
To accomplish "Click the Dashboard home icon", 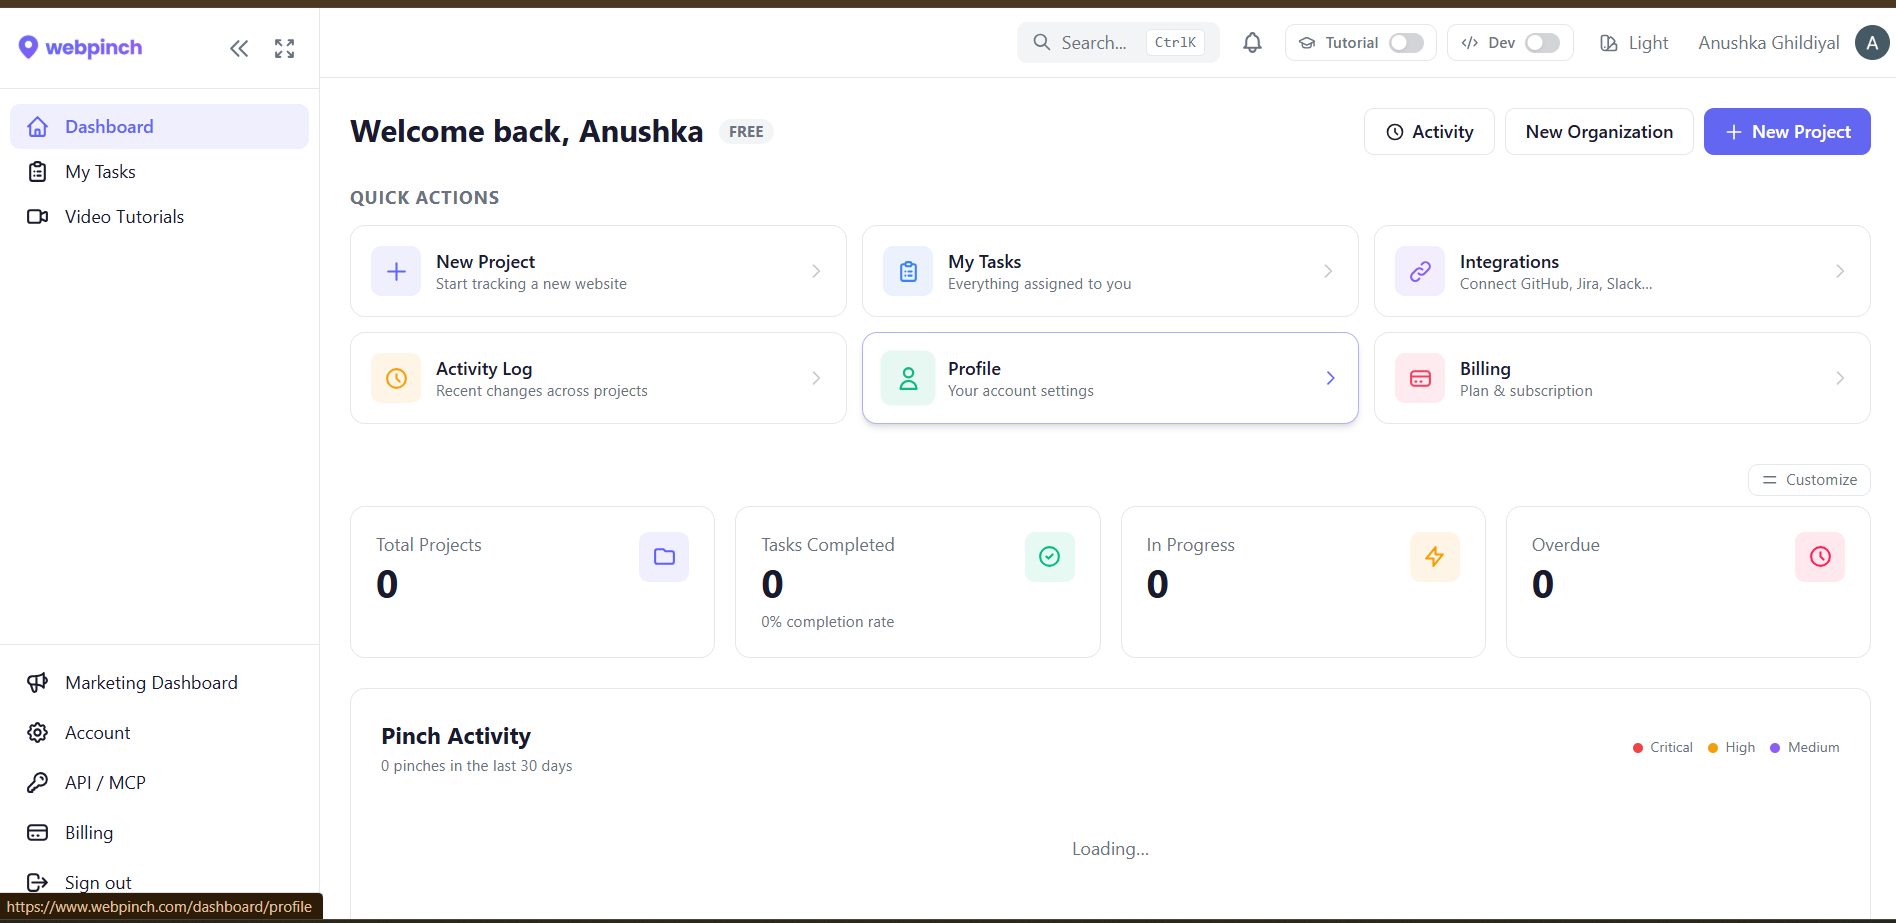I will pyautogui.click(x=37, y=127).
